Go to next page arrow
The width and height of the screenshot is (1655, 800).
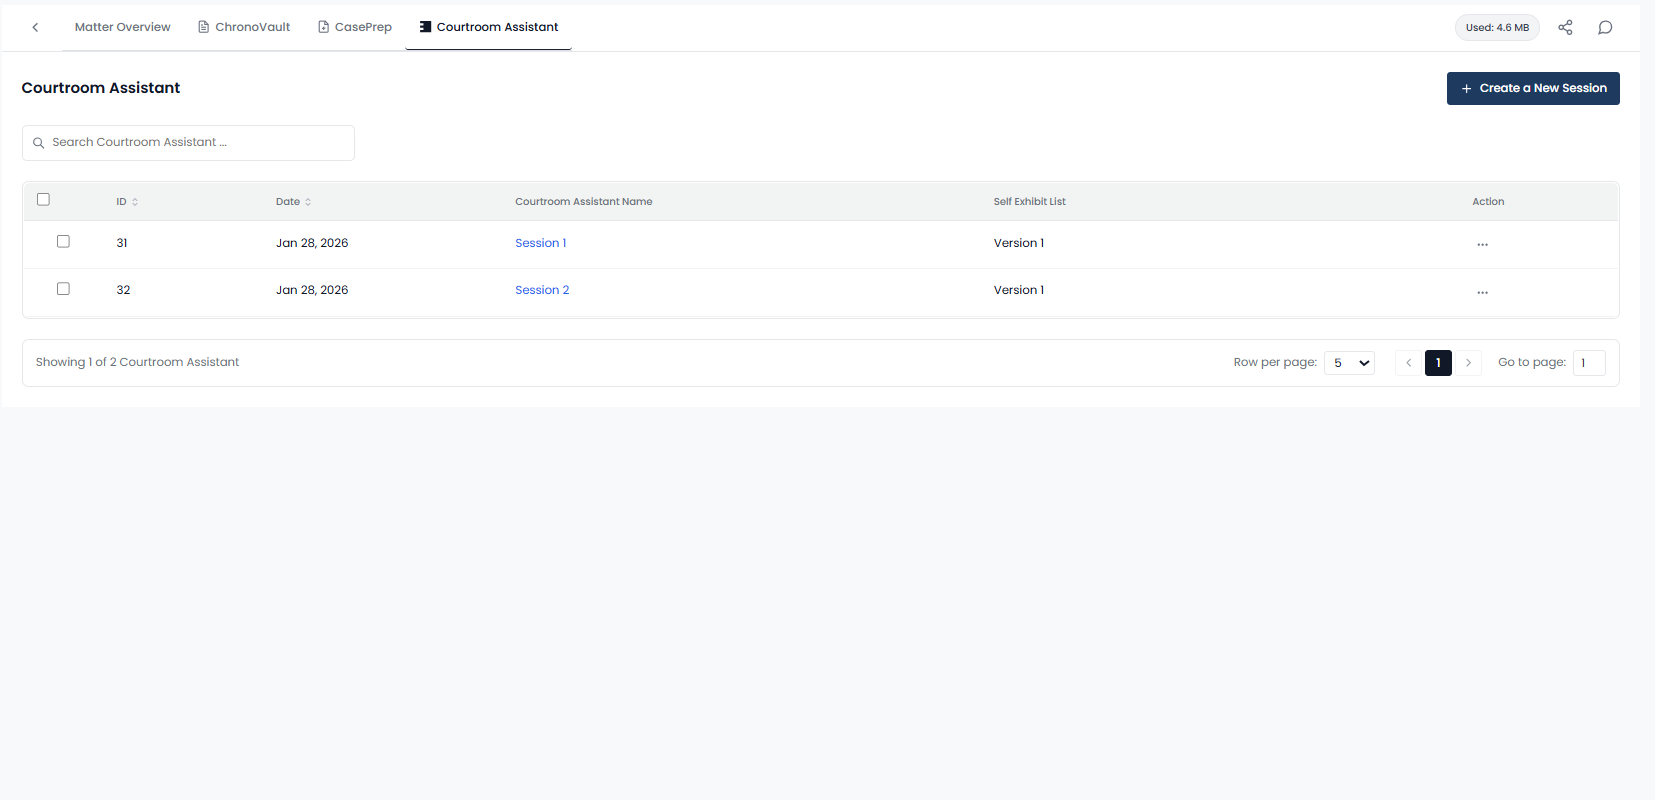click(1468, 363)
